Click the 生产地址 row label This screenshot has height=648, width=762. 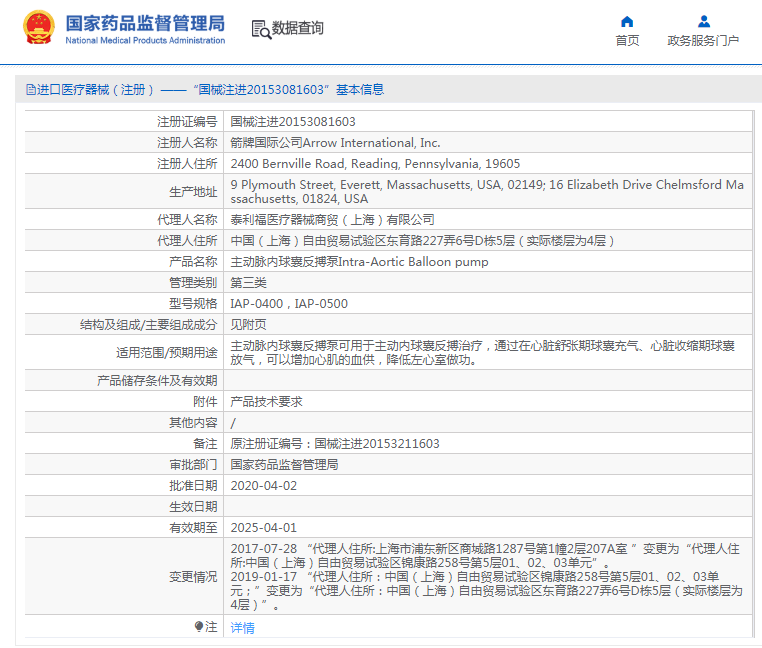click(x=193, y=192)
